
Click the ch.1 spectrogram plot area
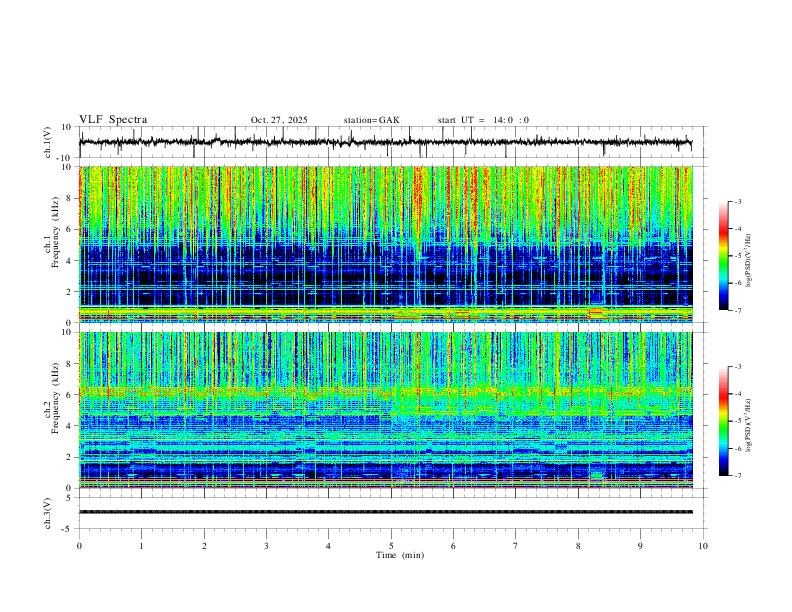tap(386, 244)
